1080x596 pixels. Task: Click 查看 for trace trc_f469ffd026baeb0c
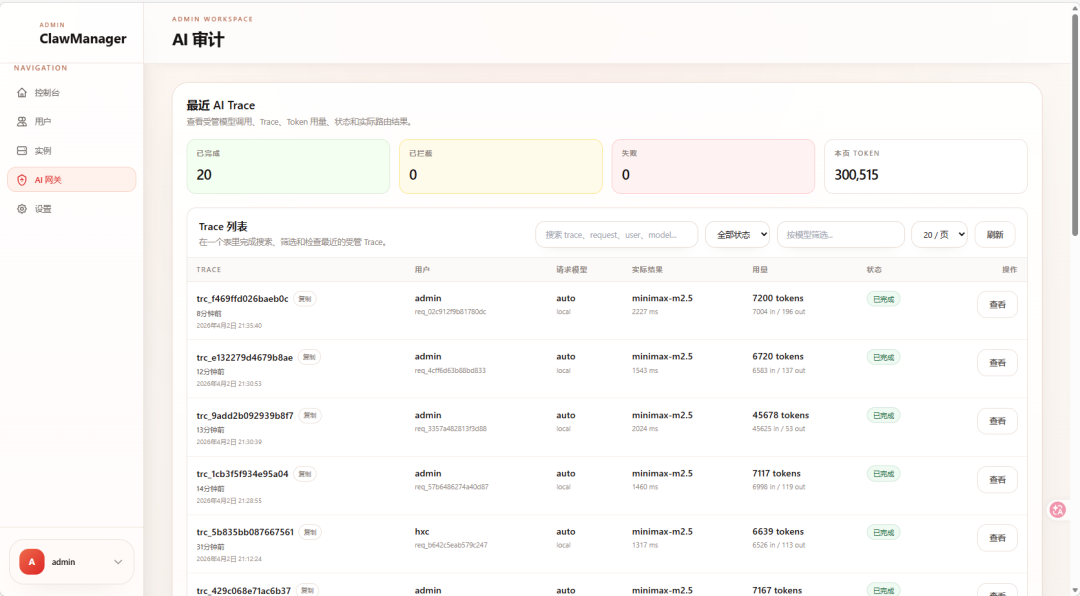[997, 304]
